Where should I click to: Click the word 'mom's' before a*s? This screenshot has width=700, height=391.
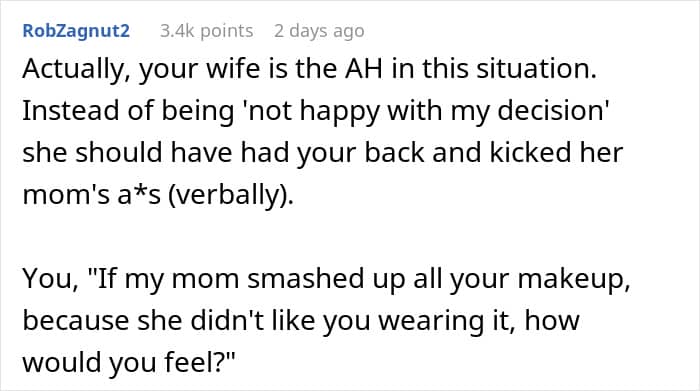click(66, 195)
